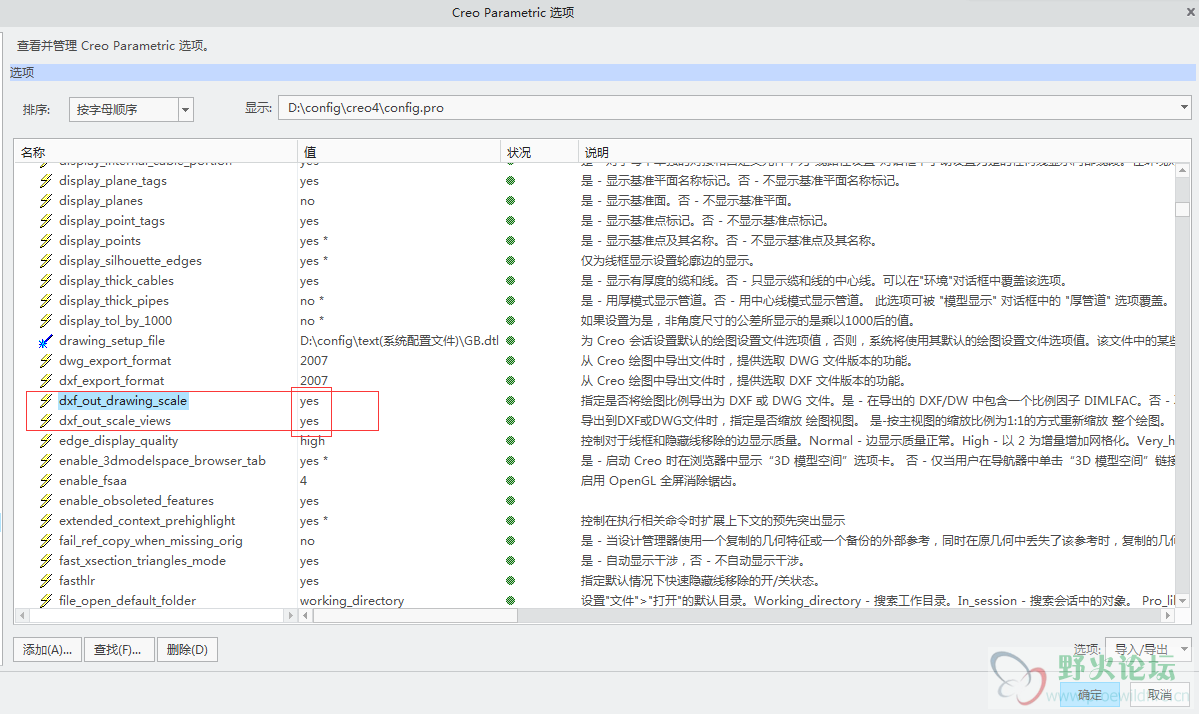Click the 2007 value of dwg_export_format
Image resolution: width=1199 pixels, height=714 pixels.
pyautogui.click(x=314, y=361)
